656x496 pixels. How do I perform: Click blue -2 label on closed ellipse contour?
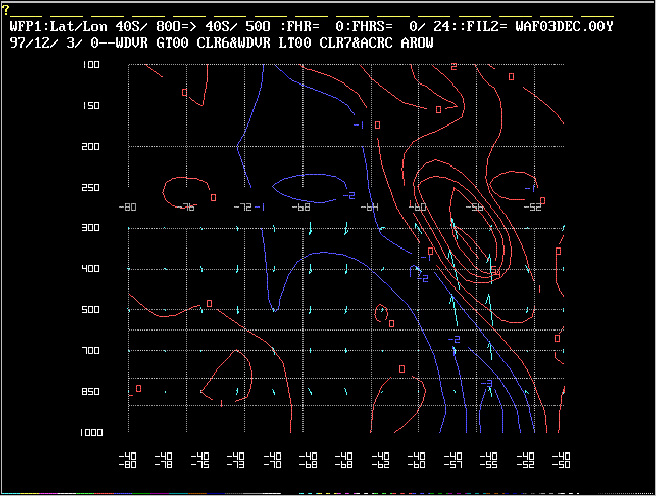click(349, 195)
